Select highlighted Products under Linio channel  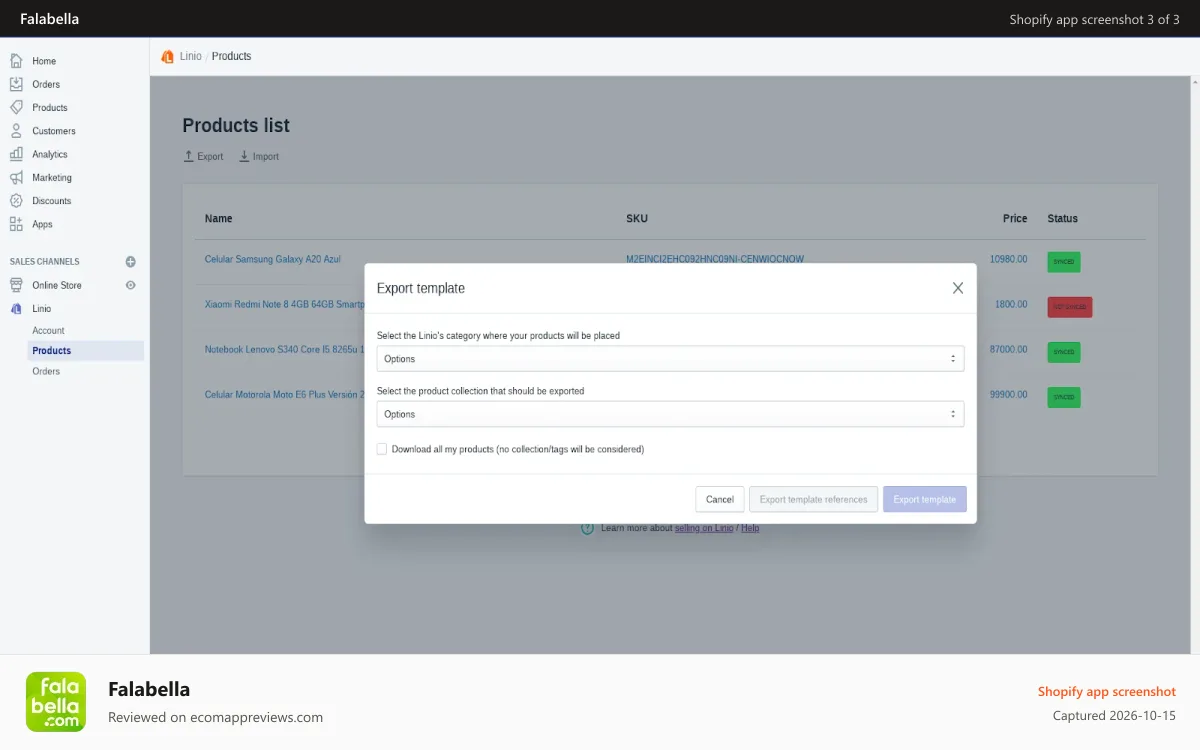[x=85, y=351]
